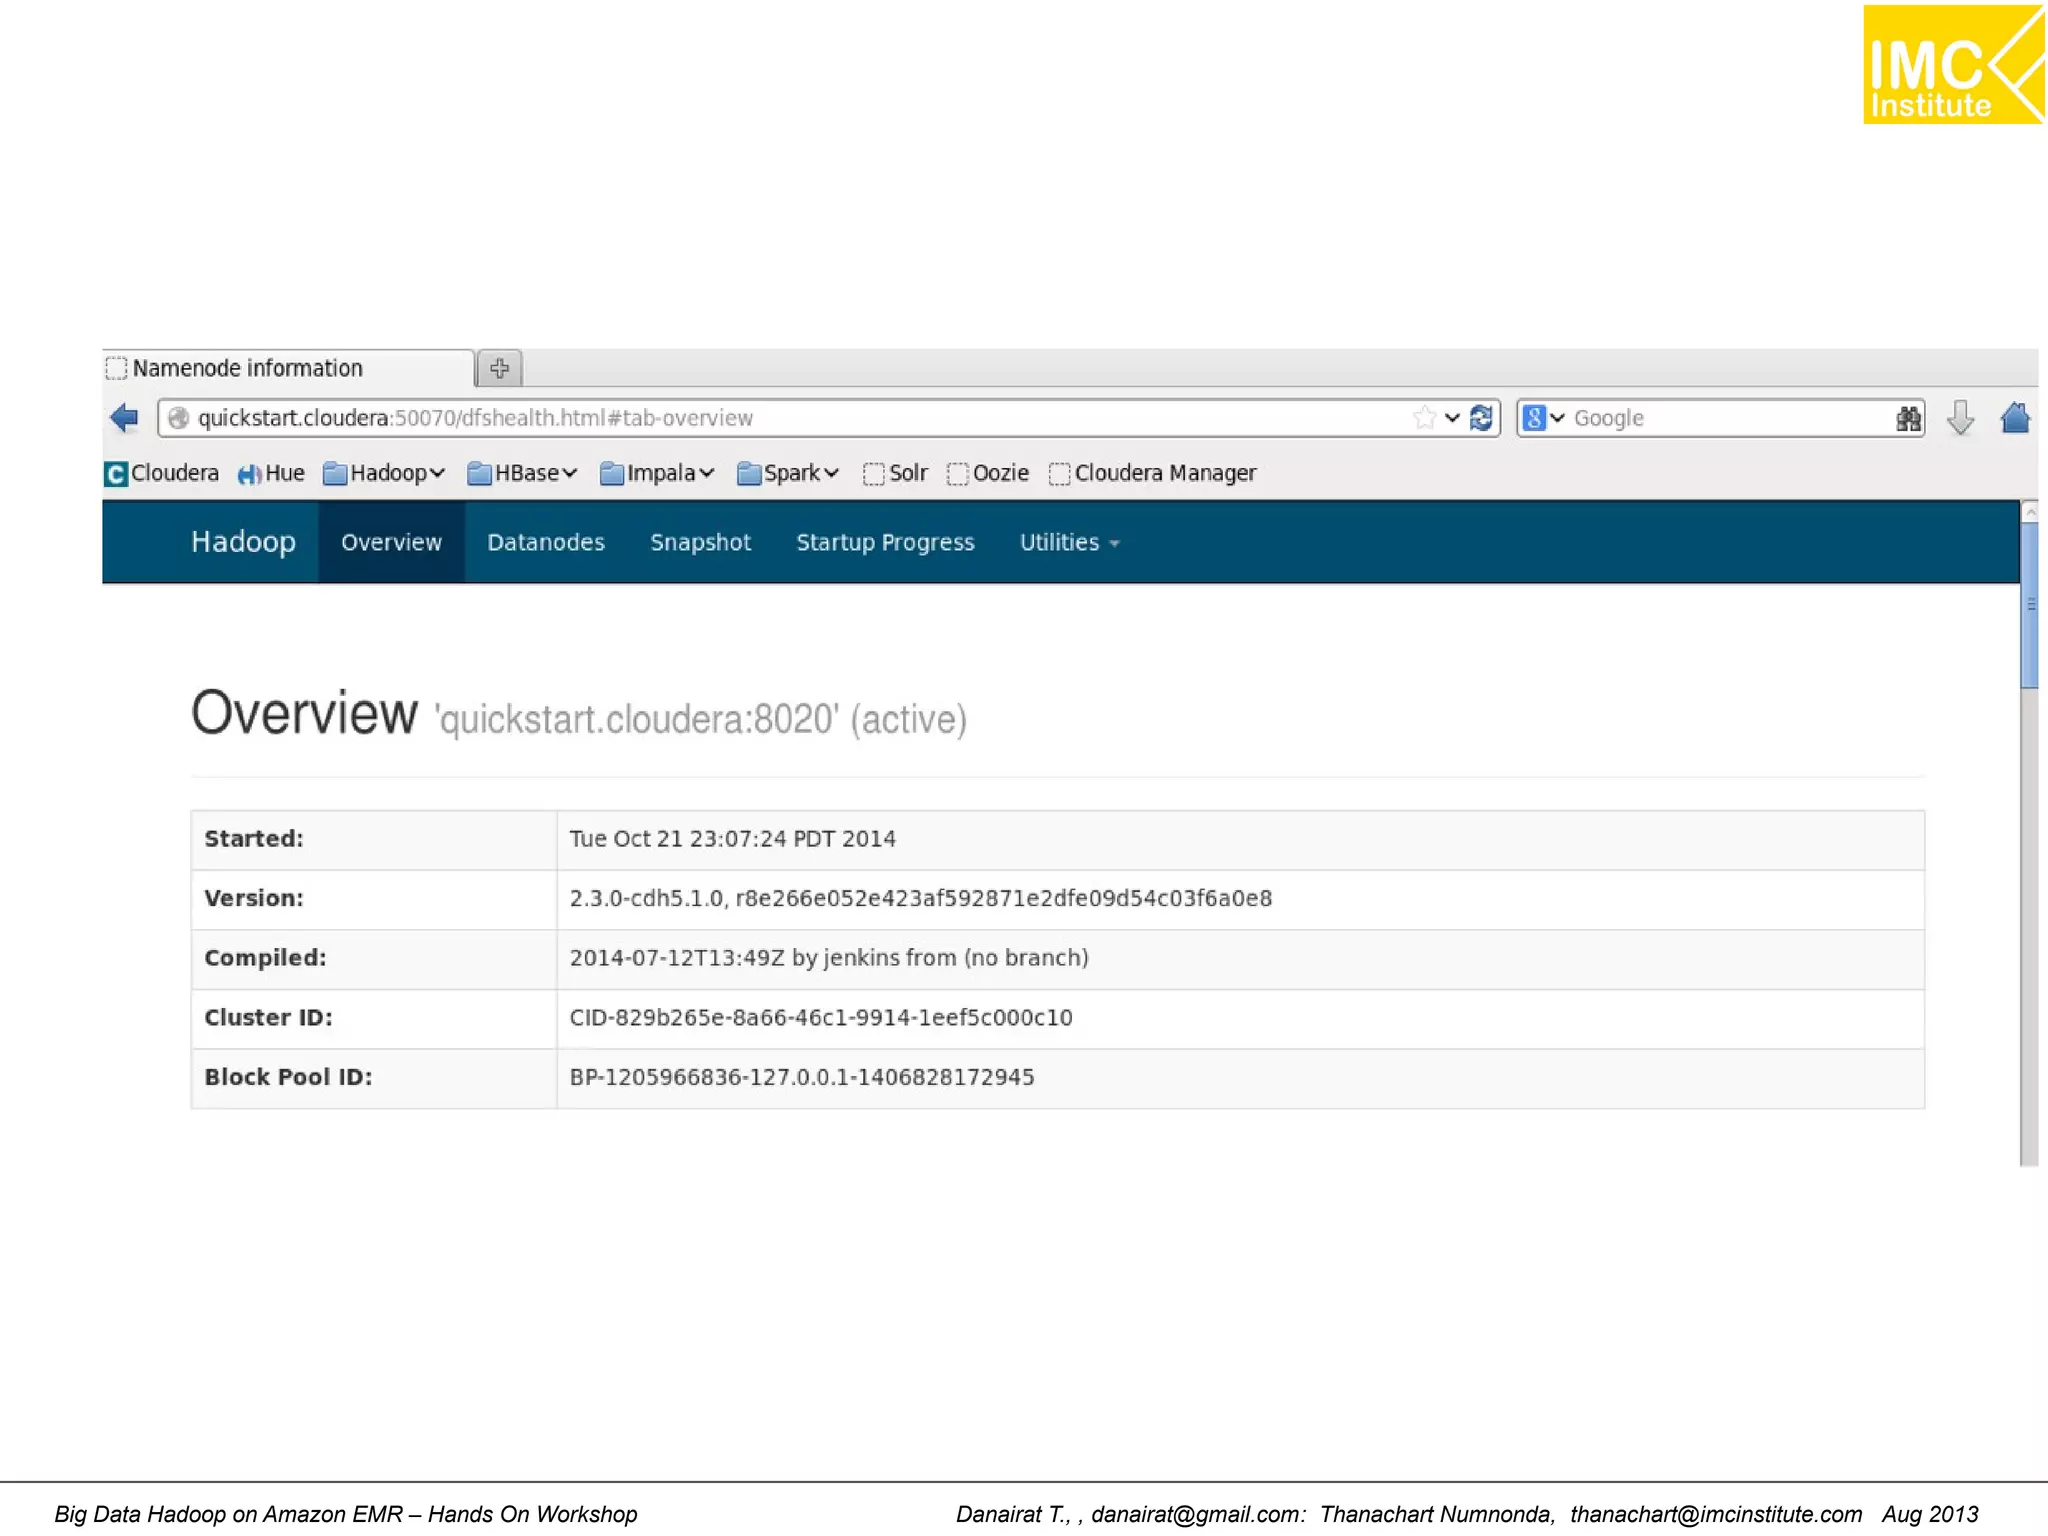Viewport: 2048px width, 1536px height.
Task: Open the Utilities dropdown menu
Action: [x=1069, y=542]
